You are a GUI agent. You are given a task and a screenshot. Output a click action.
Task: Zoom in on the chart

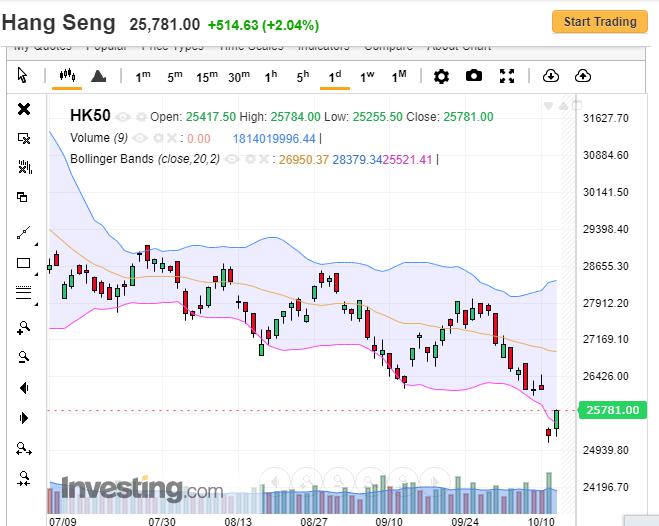tap(24, 327)
